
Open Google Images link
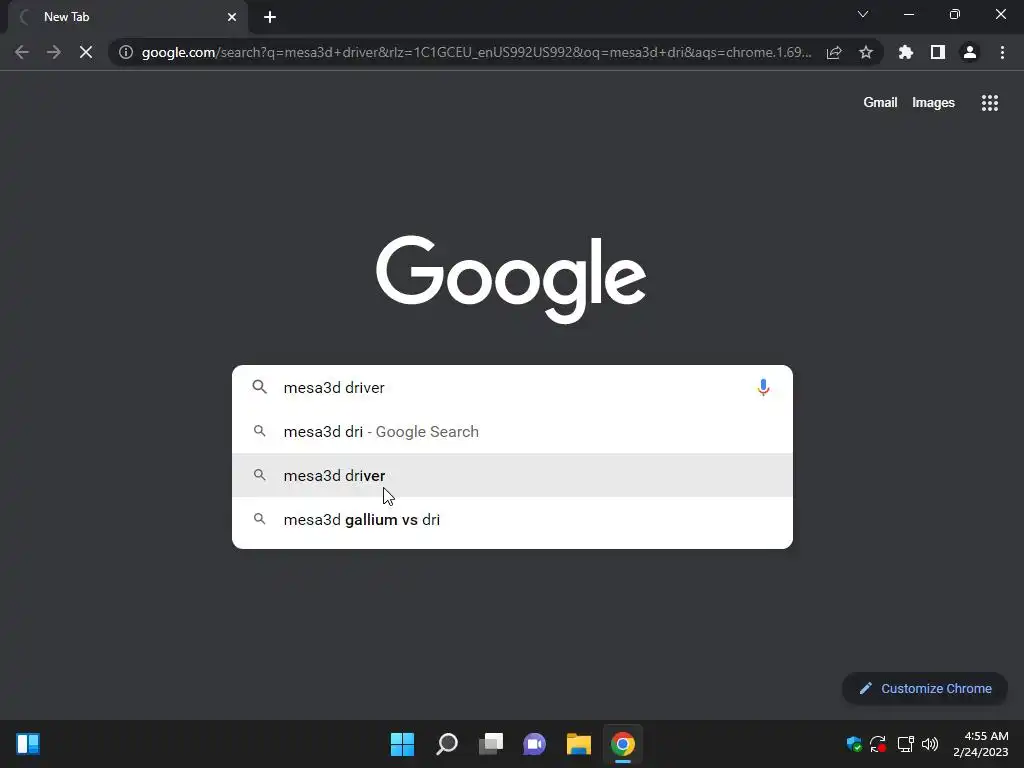coord(933,103)
